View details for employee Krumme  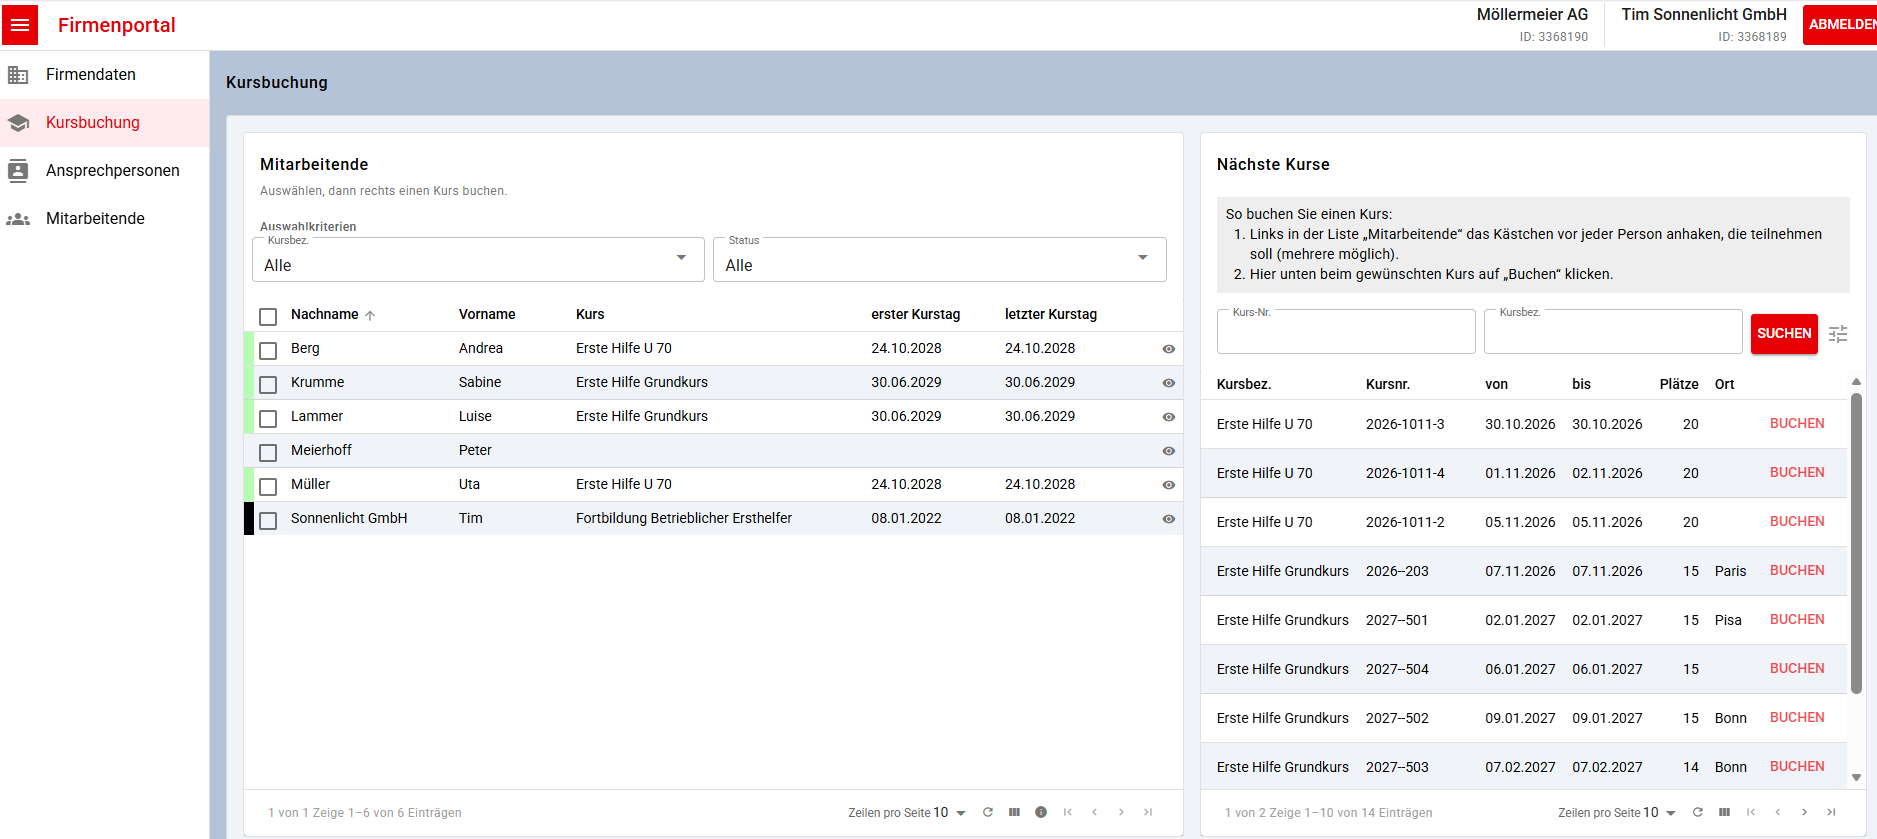(x=1168, y=383)
